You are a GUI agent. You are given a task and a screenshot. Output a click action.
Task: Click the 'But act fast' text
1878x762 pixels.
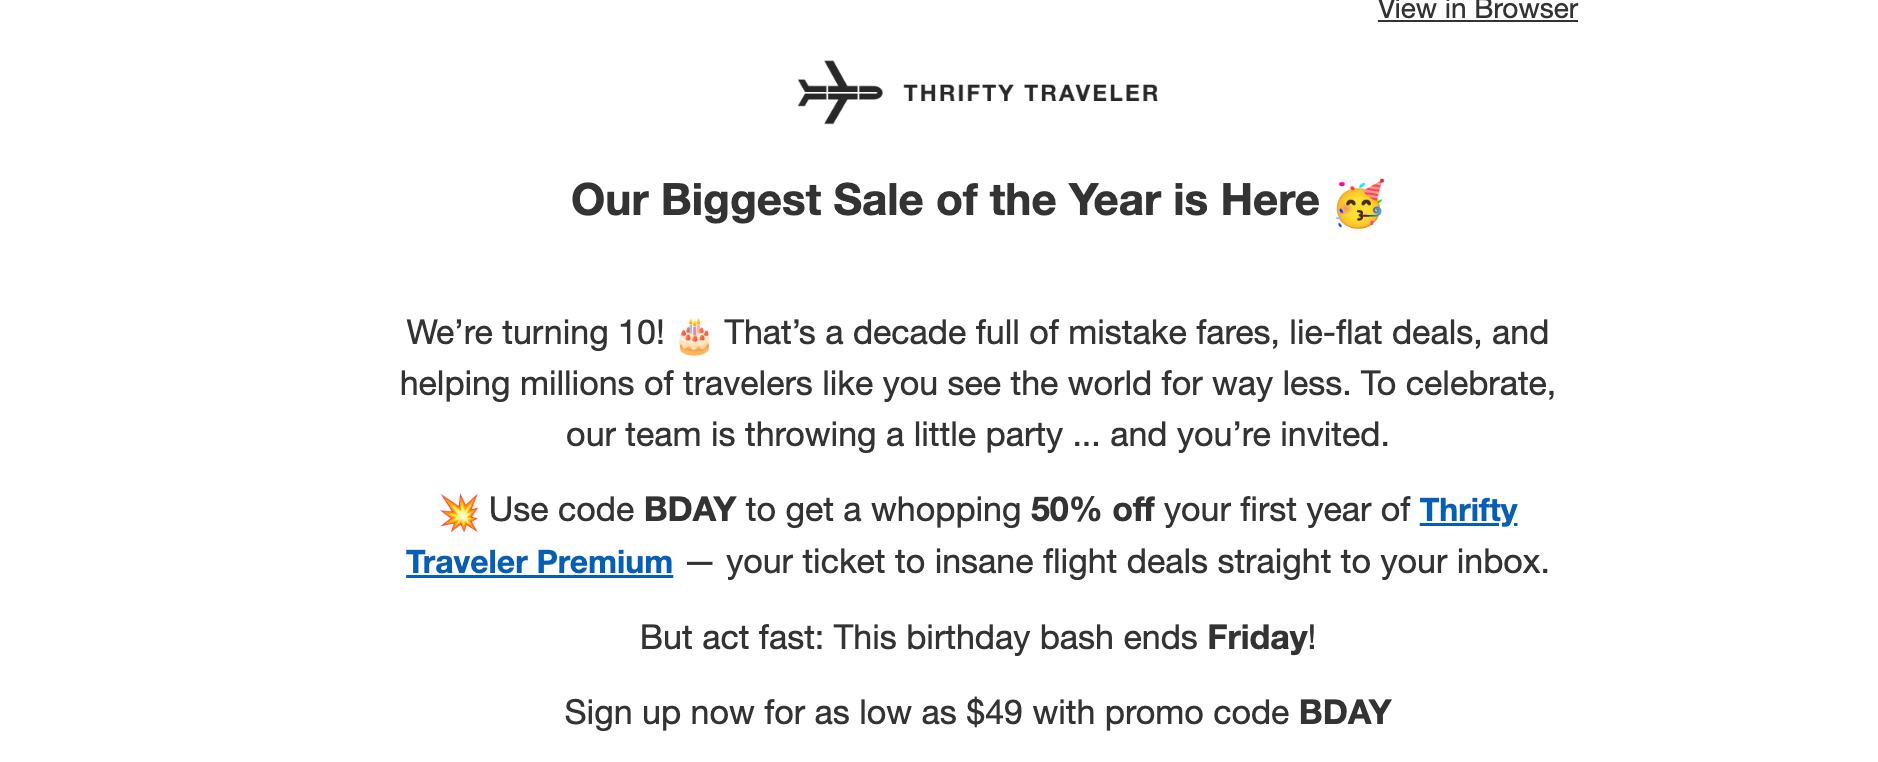731,638
